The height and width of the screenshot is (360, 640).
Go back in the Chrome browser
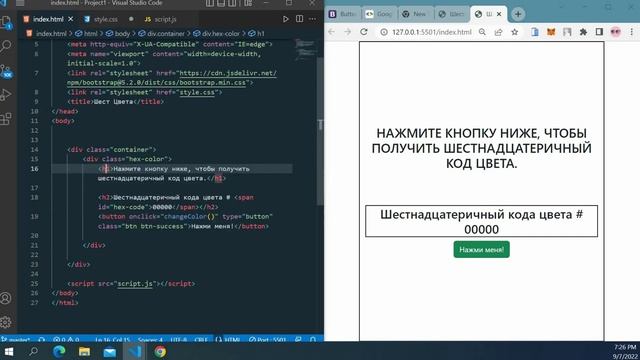tap(331, 32)
